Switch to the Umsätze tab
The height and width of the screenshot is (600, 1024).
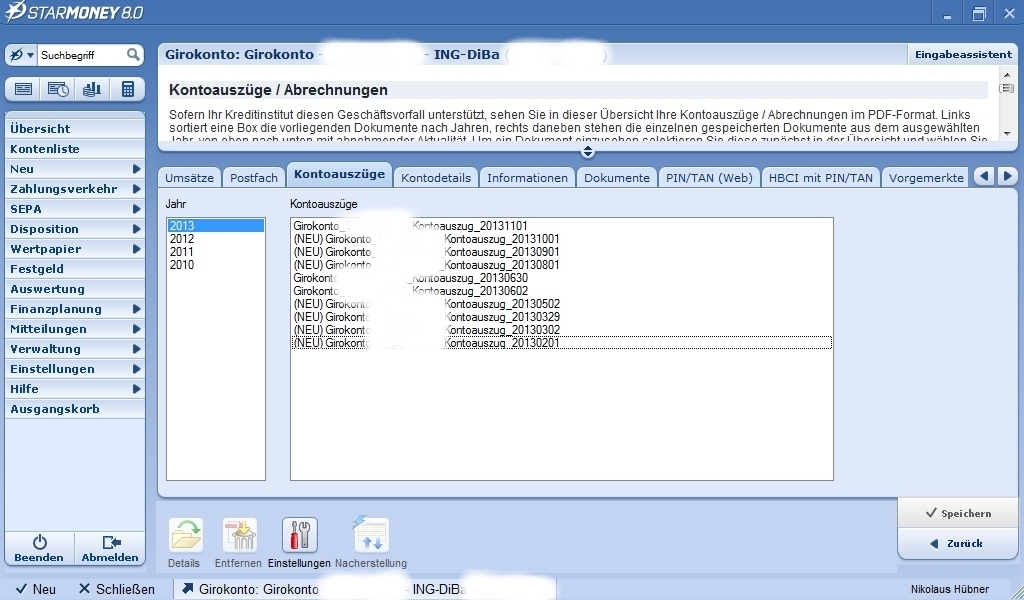189,178
